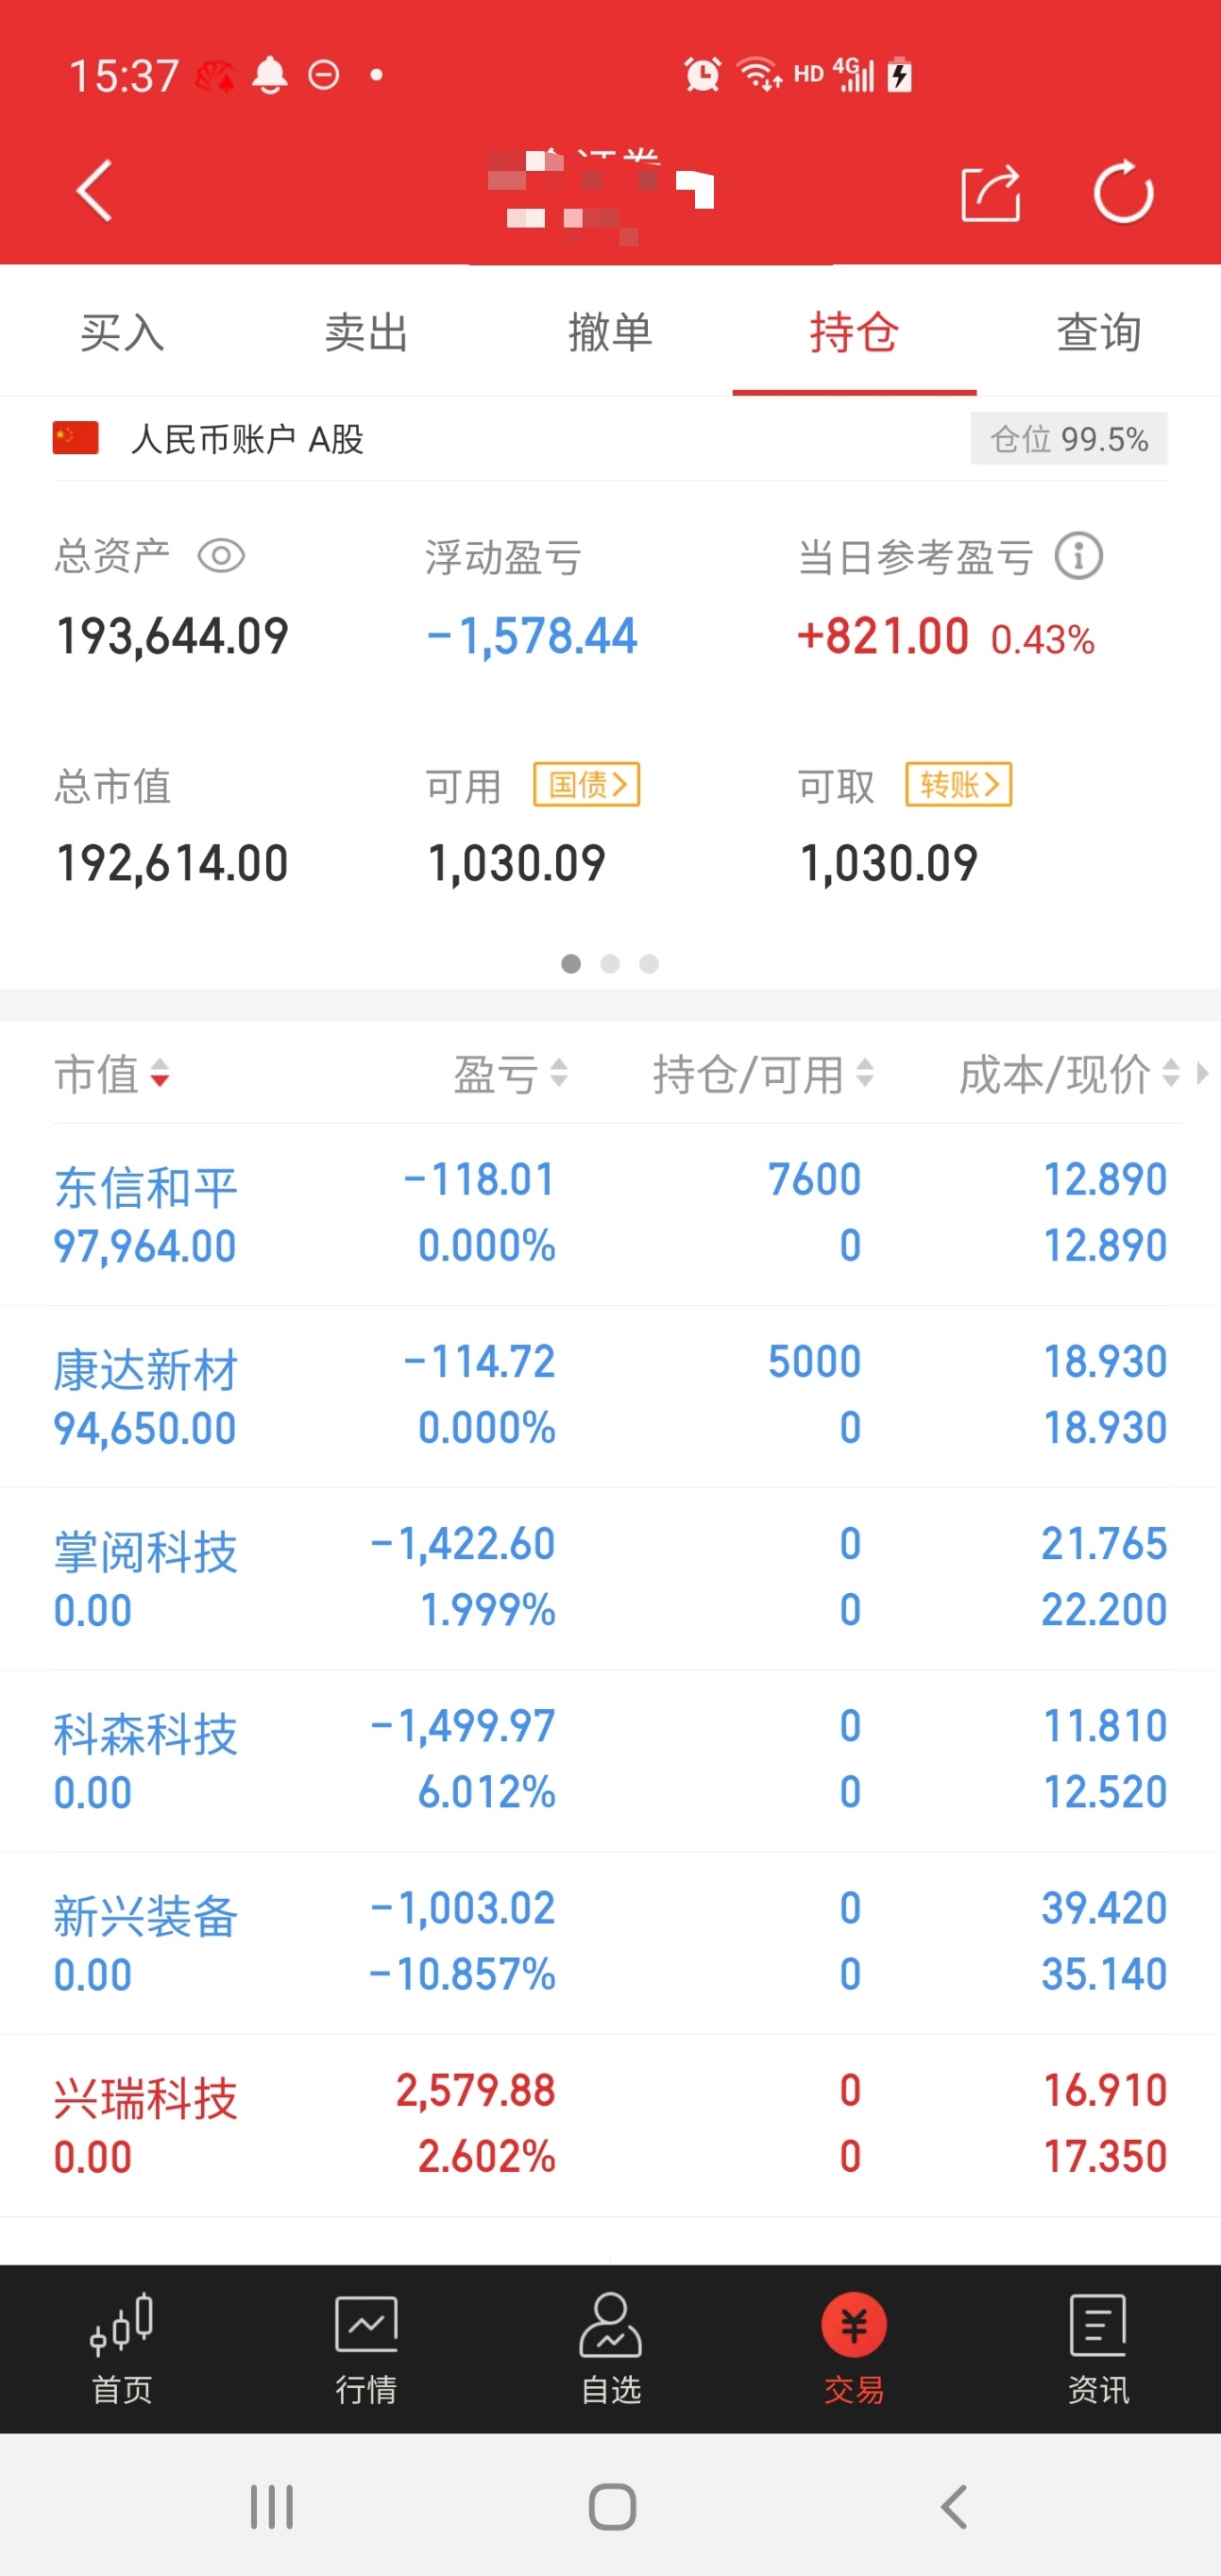Tap Android system back button
This screenshot has height=2576, width=1221.
[x=954, y=2506]
